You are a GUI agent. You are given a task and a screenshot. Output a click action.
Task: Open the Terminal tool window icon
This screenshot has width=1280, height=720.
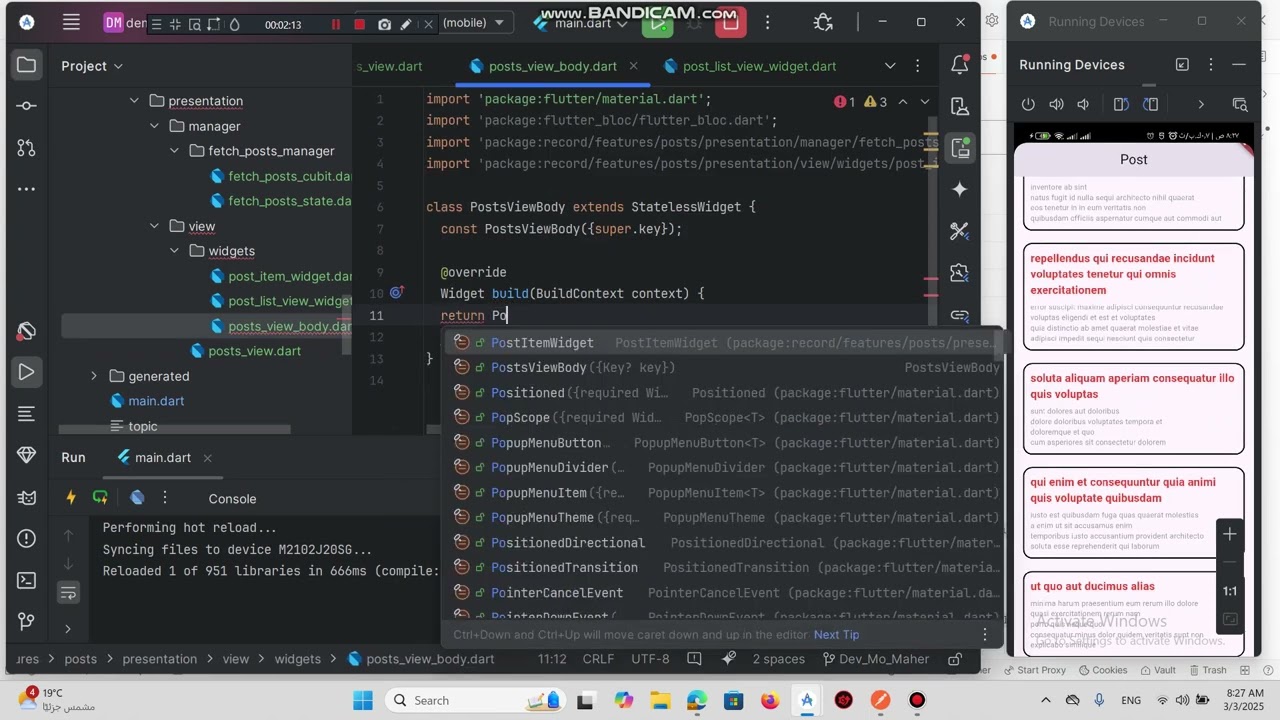click(27, 580)
